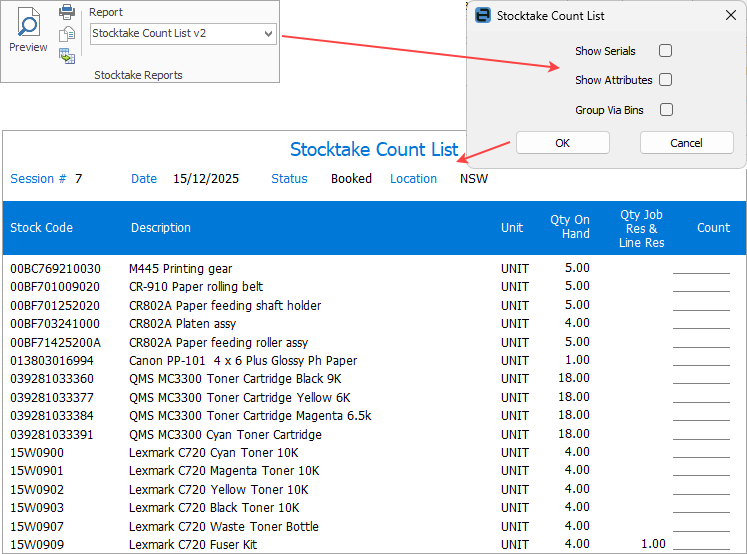Click the copy document icon below printer
The width and height of the screenshot is (747, 554).
point(67,34)
